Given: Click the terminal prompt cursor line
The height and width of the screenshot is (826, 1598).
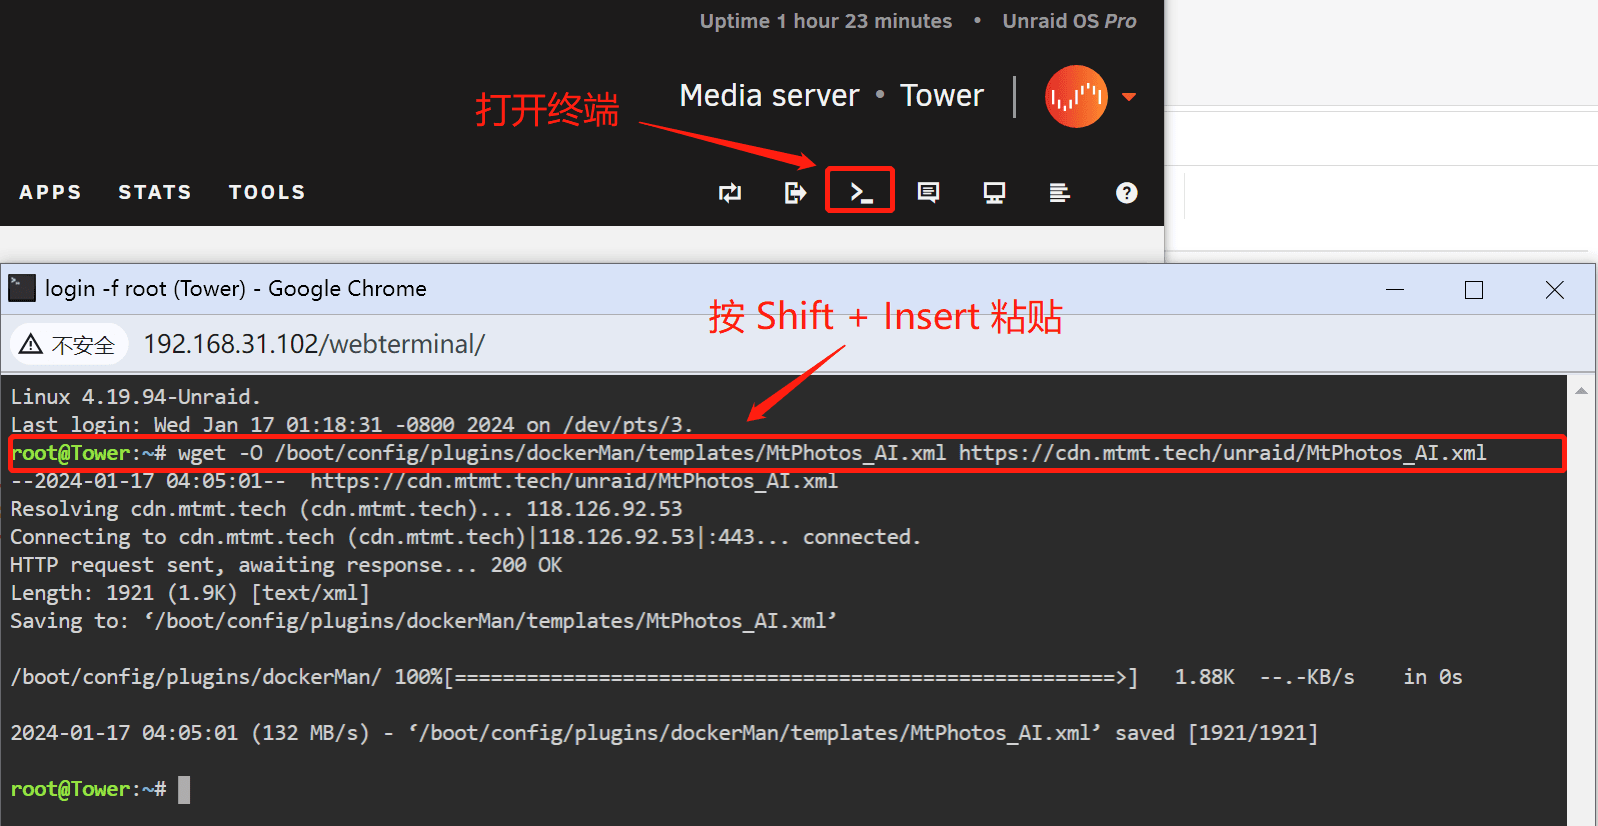Looking at the screenshot, I should coord(100,789).
